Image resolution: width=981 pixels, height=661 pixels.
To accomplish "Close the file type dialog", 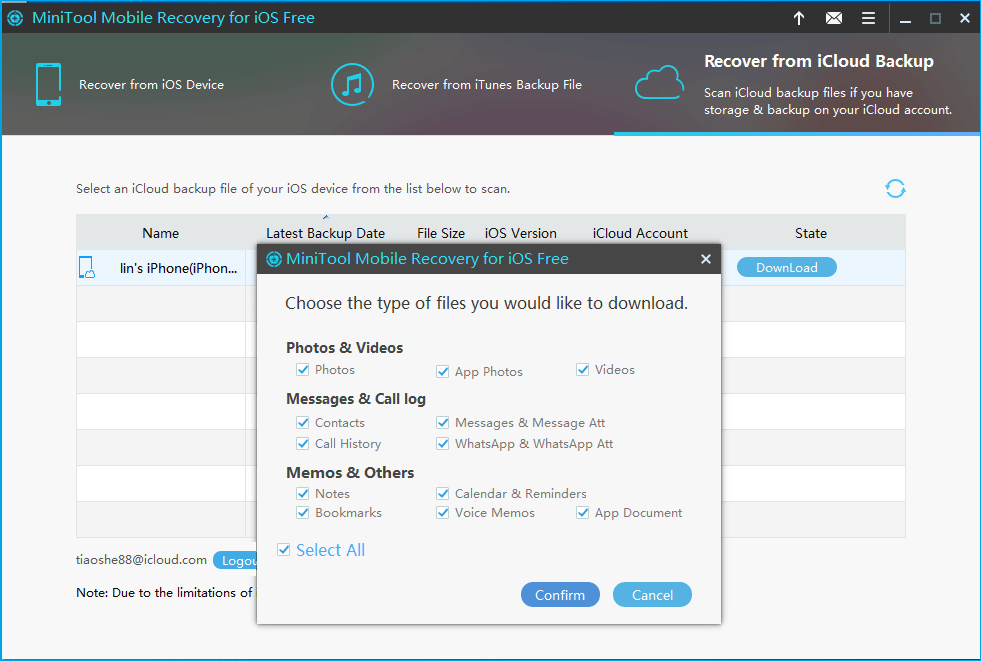I will (706, 259).
